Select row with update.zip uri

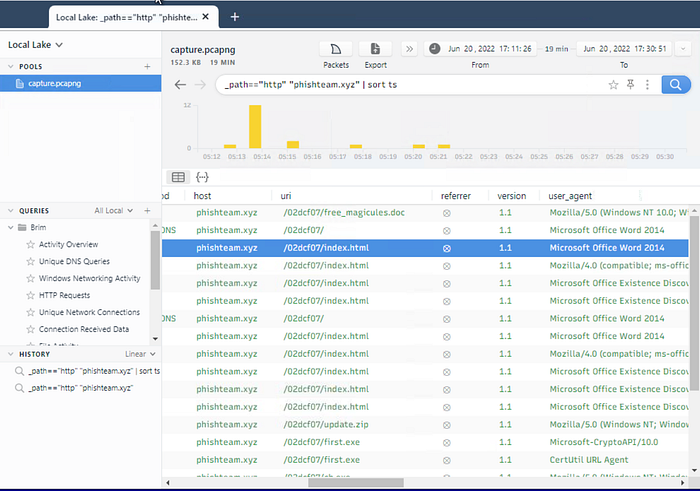pyautogui.click(x=425, y=424)
